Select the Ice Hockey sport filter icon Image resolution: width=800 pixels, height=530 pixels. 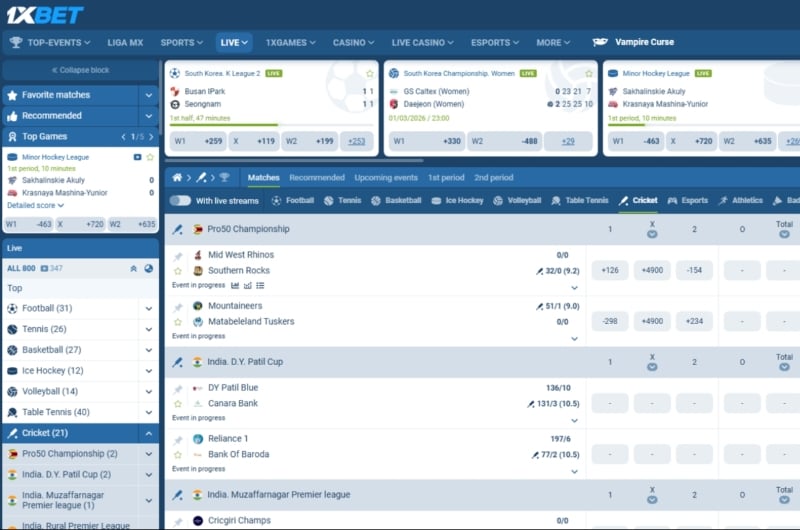[436, 200]
